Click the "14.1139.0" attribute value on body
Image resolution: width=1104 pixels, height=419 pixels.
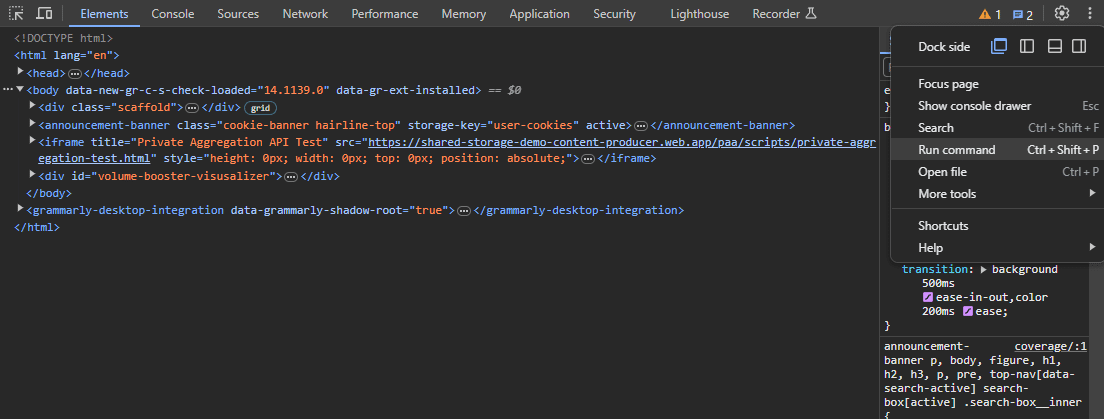click(294, 90)
